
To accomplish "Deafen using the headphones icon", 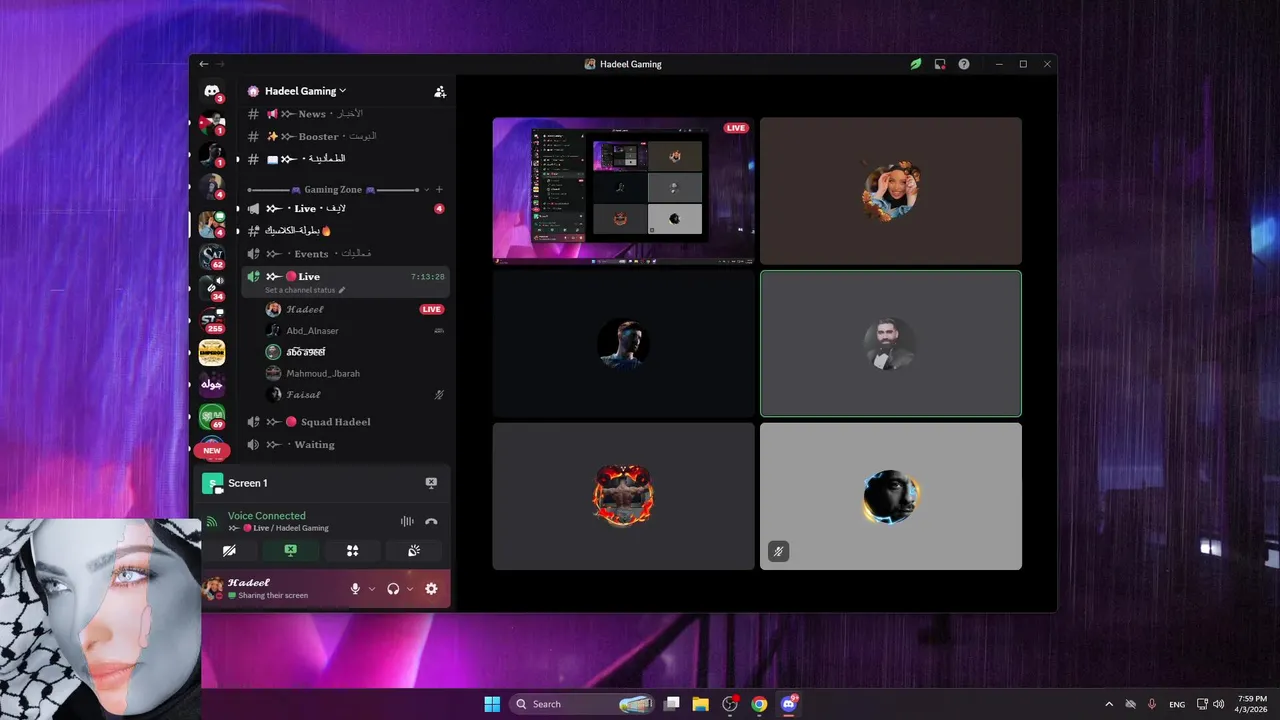I will (x=393, y=589).
